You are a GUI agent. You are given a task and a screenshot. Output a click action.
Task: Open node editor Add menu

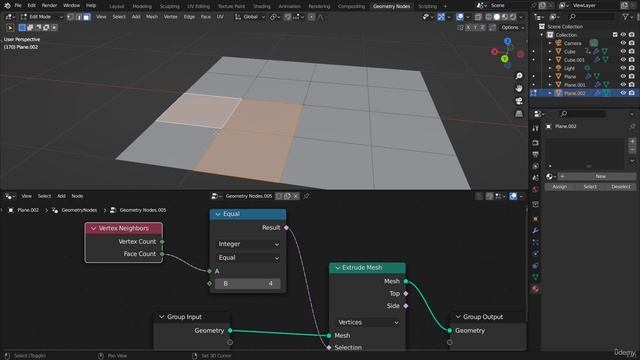coord(61,196)
